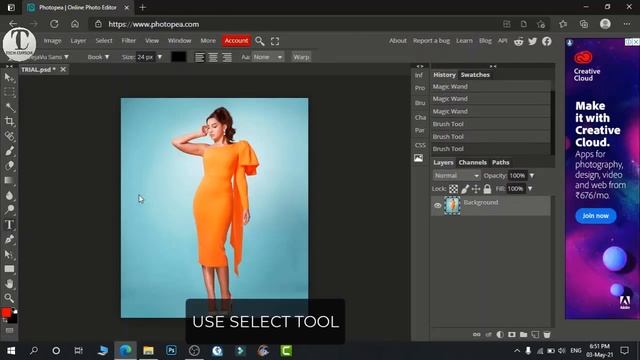Align text right
Viewport: 640px width, 360px height.
click(227, 57)
